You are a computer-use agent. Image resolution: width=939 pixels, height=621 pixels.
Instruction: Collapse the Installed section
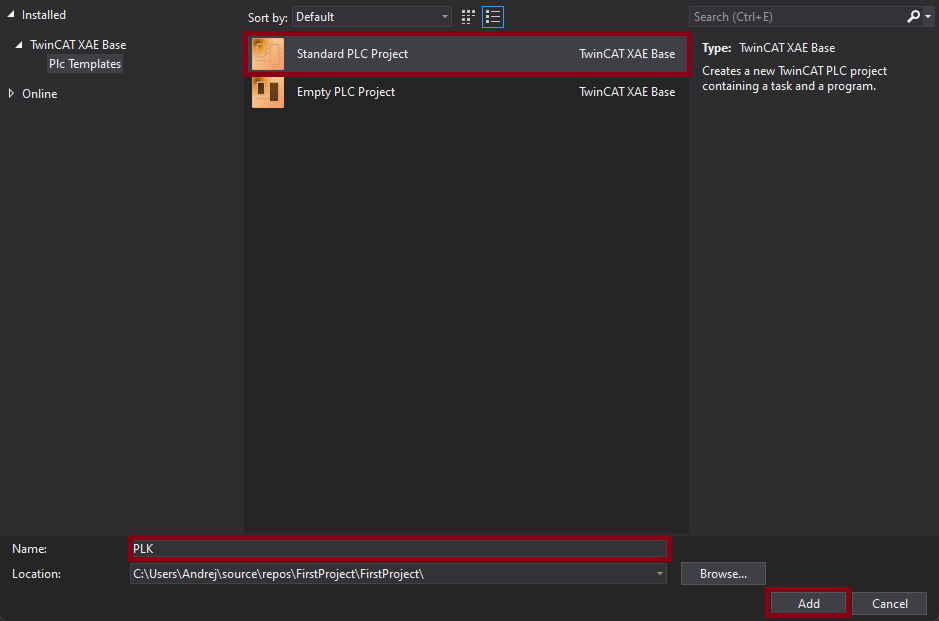(9, 15)
